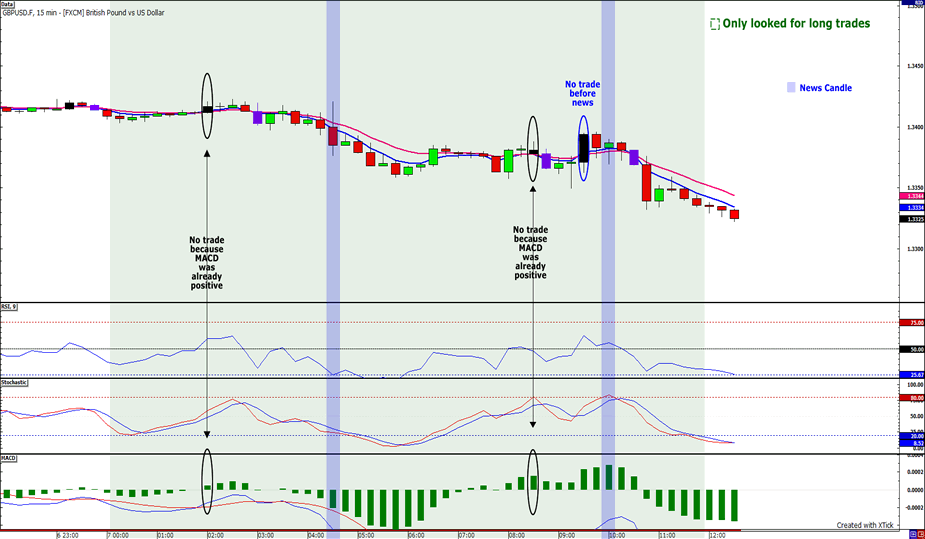Click the 12:00 time axis label
The height and width of the screenshot is (539, 925).
tap(717, 535)
